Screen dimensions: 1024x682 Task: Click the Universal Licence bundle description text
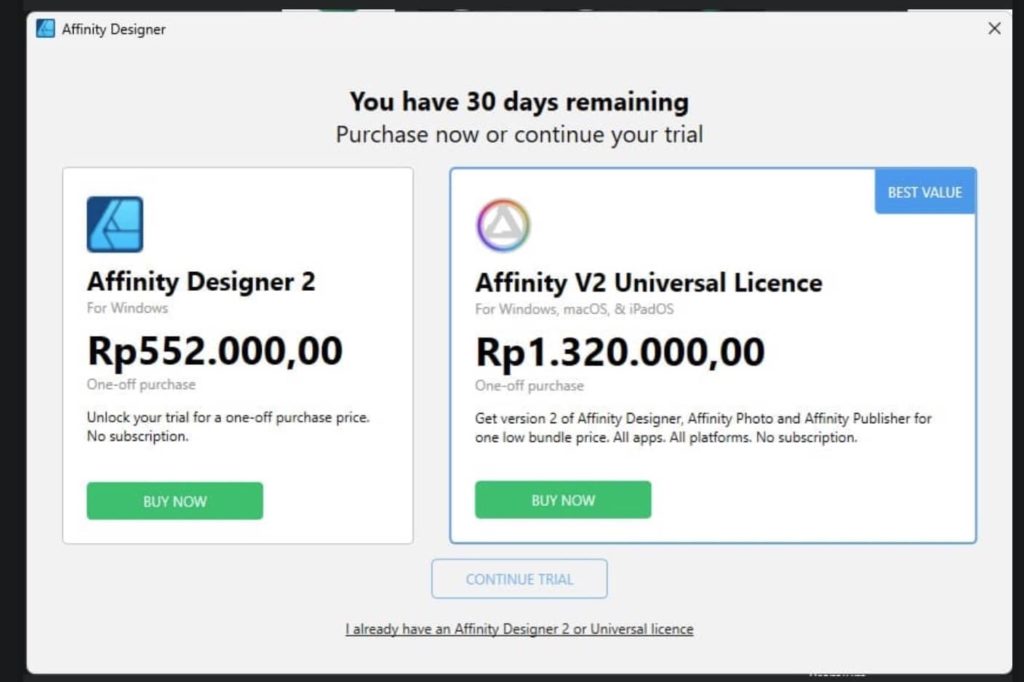703,428
